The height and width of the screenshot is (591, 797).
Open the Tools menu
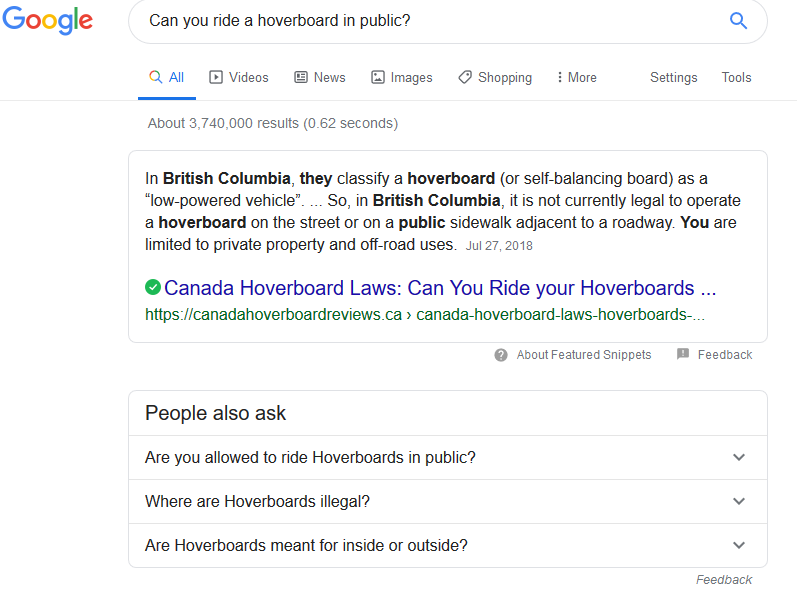click(736, 77)
